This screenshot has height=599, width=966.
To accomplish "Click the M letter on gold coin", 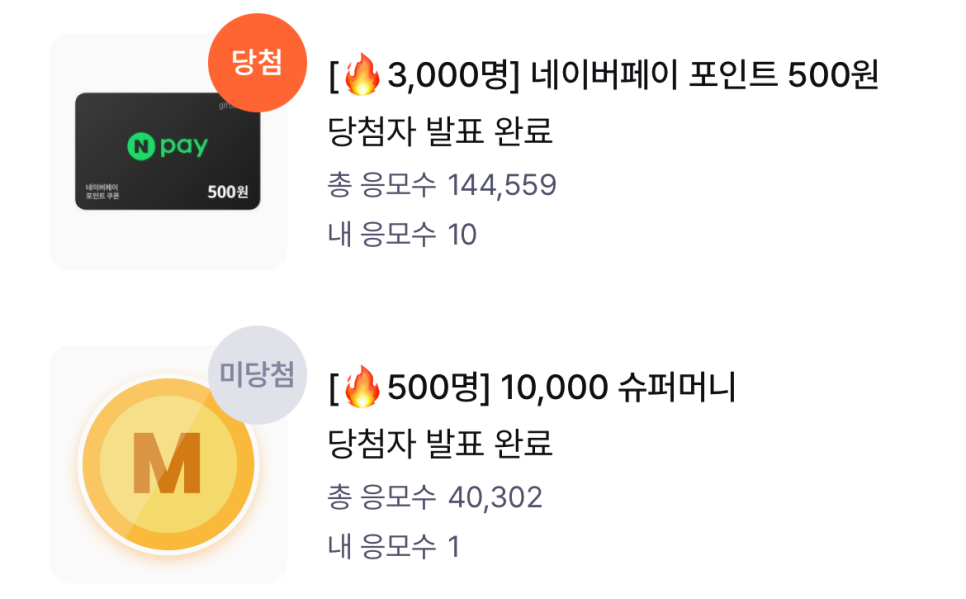I will pos(168,463).
